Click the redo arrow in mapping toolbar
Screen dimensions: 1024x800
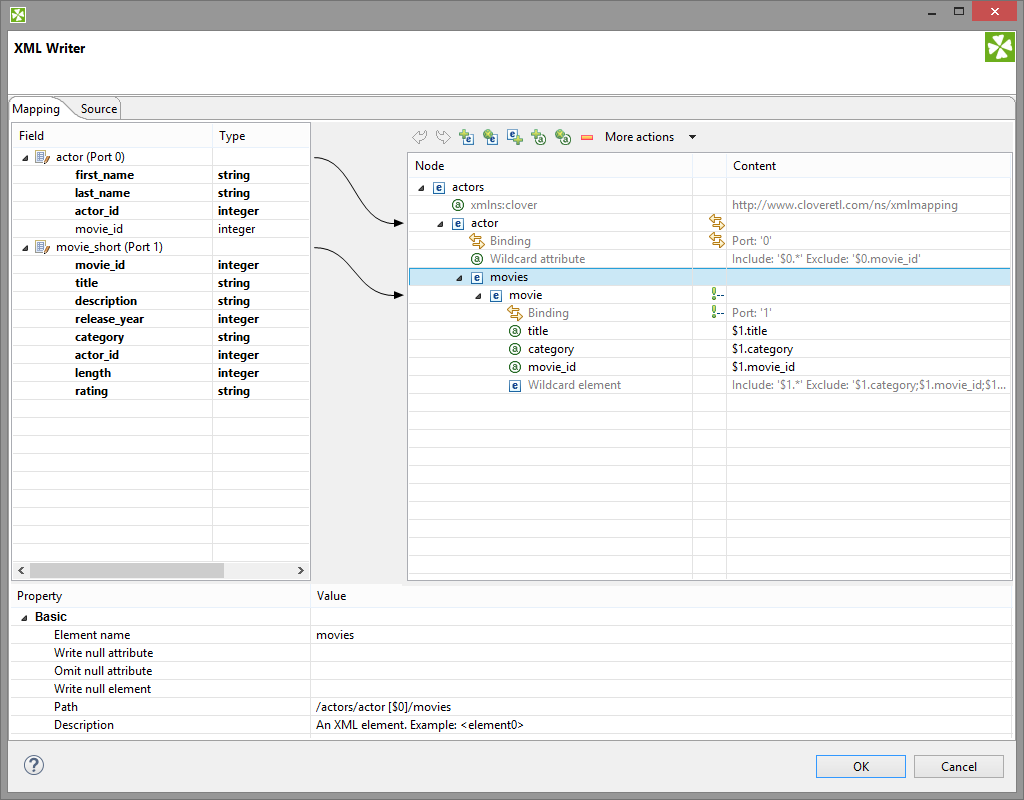tap(443, 137)
